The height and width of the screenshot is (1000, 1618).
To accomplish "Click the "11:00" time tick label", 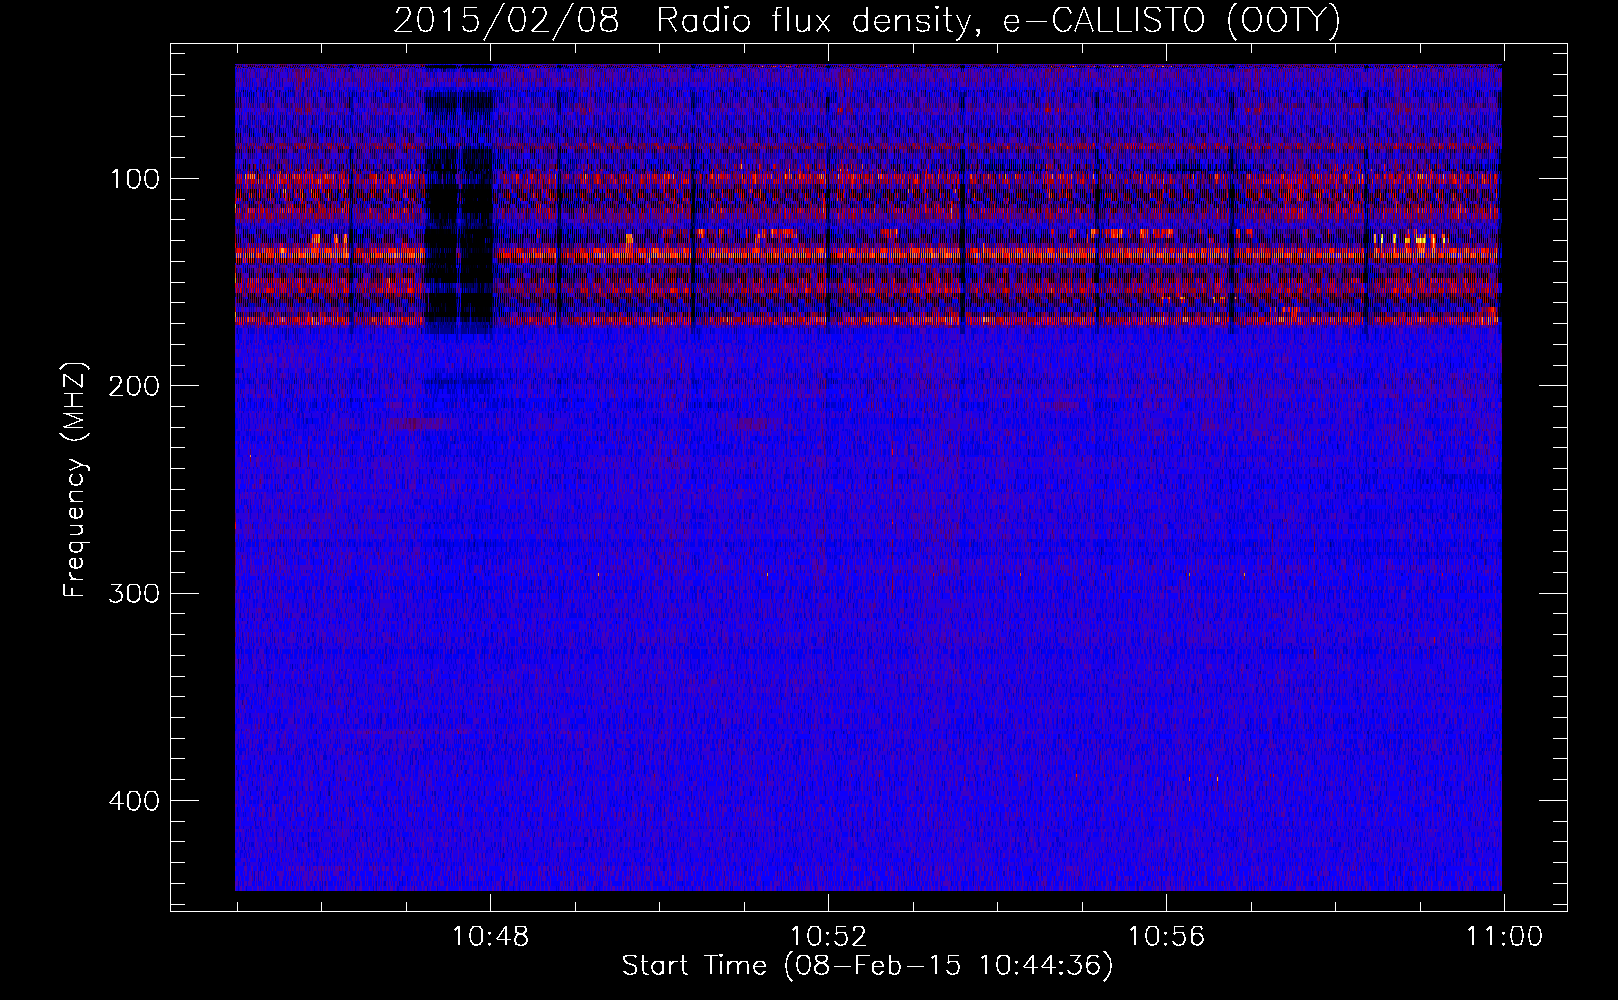I will coord(1504,937).
